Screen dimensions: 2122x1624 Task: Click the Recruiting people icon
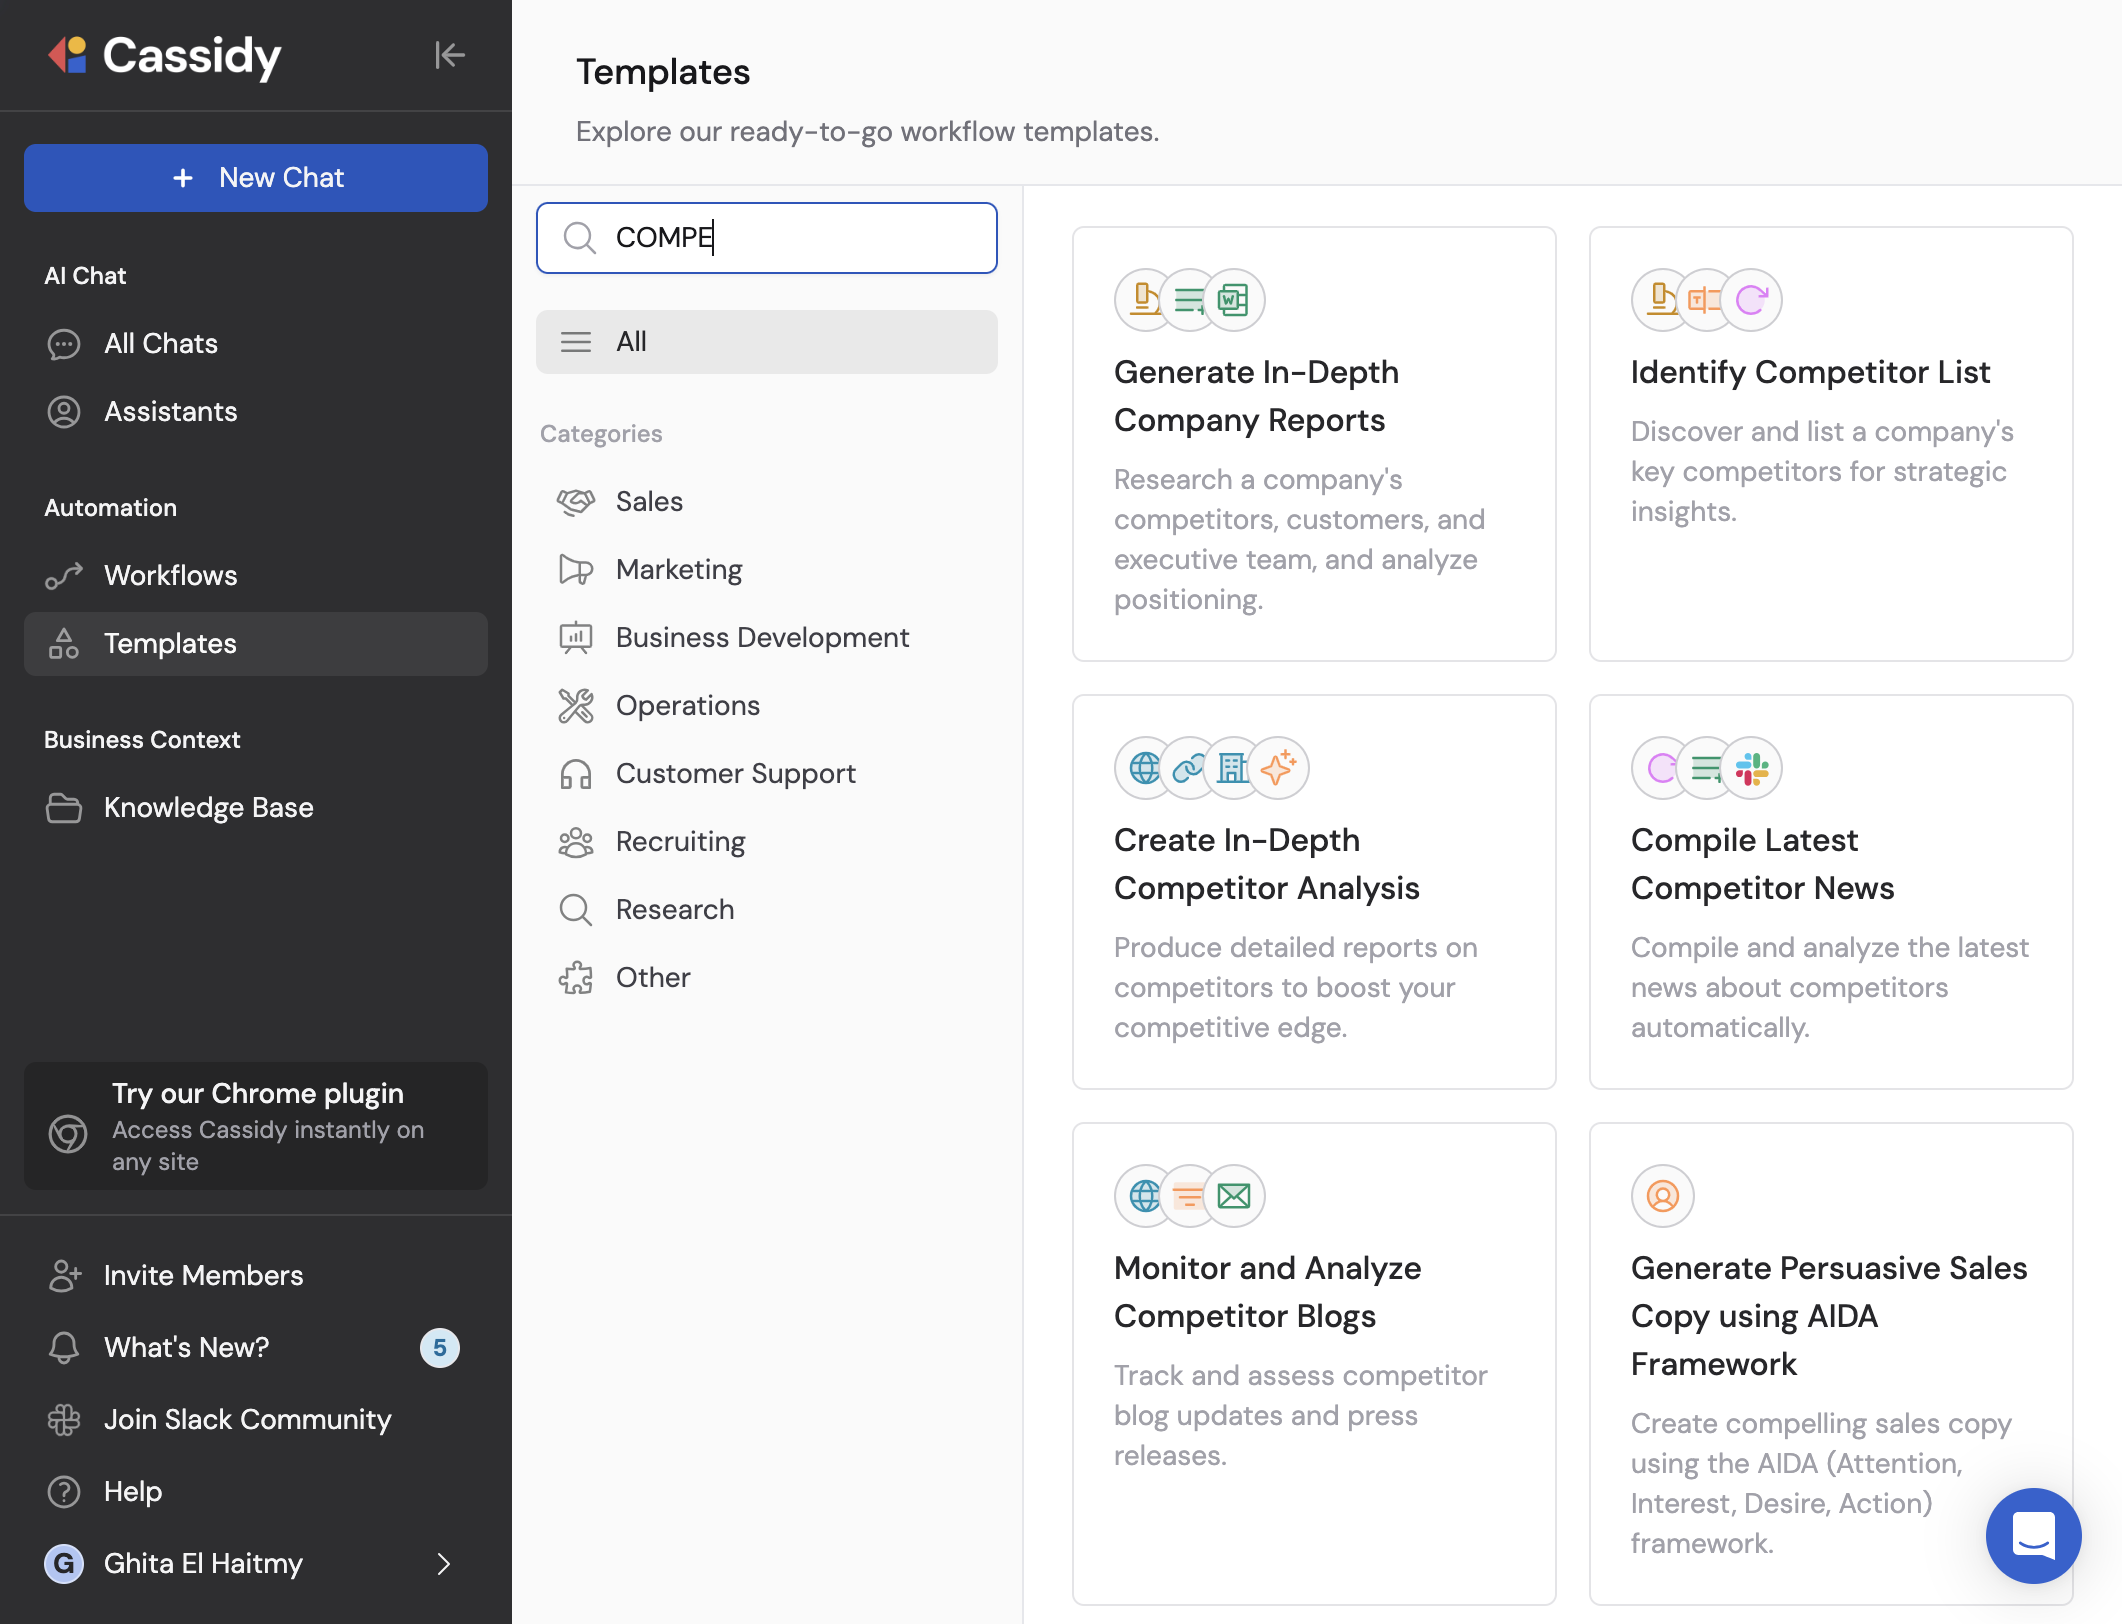click(576, 842)
